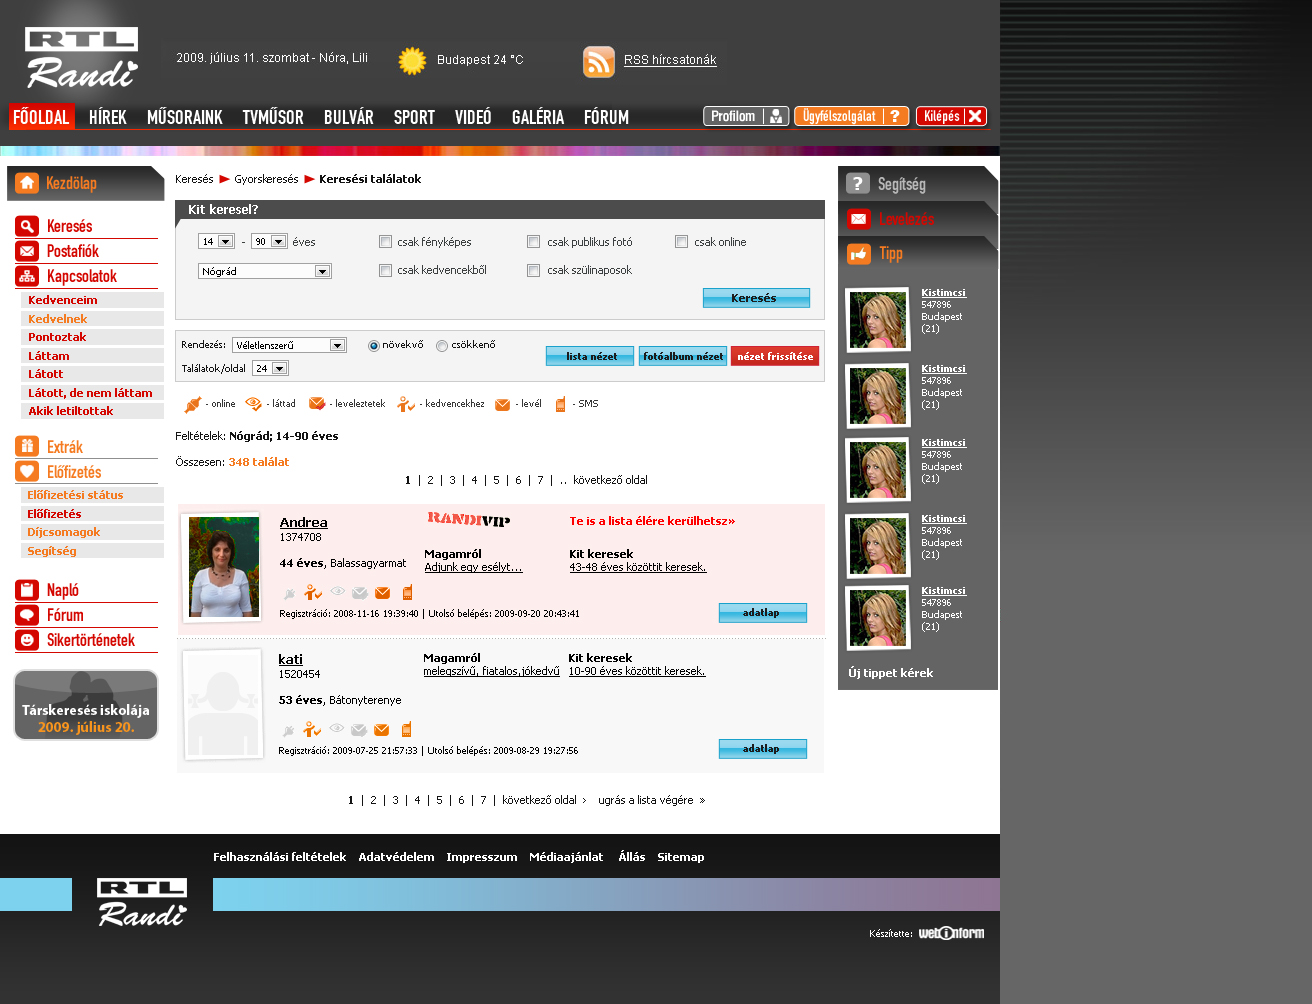The image size is (1312, 1004).
Task: Click the Előfizetés heart icon in sidebar
Action: 27,472
